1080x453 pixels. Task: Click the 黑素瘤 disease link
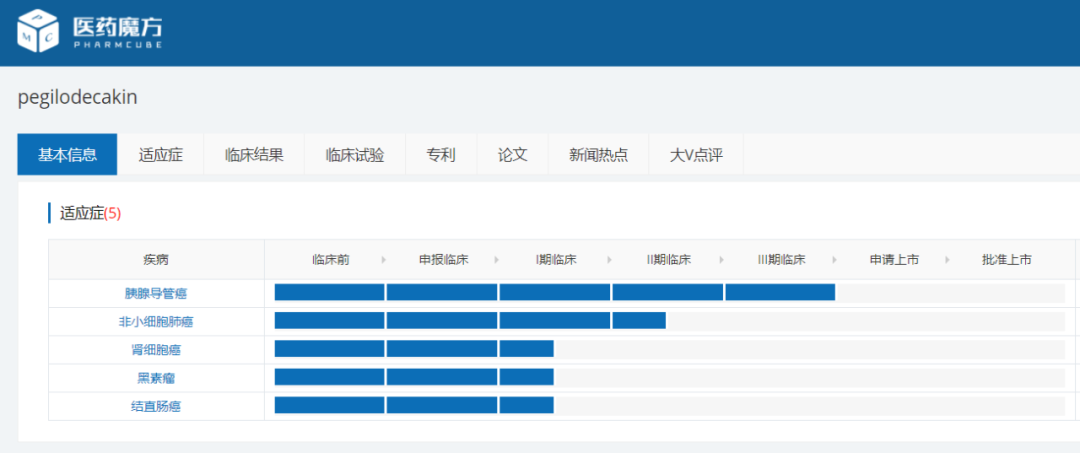[x=156, y=378]
